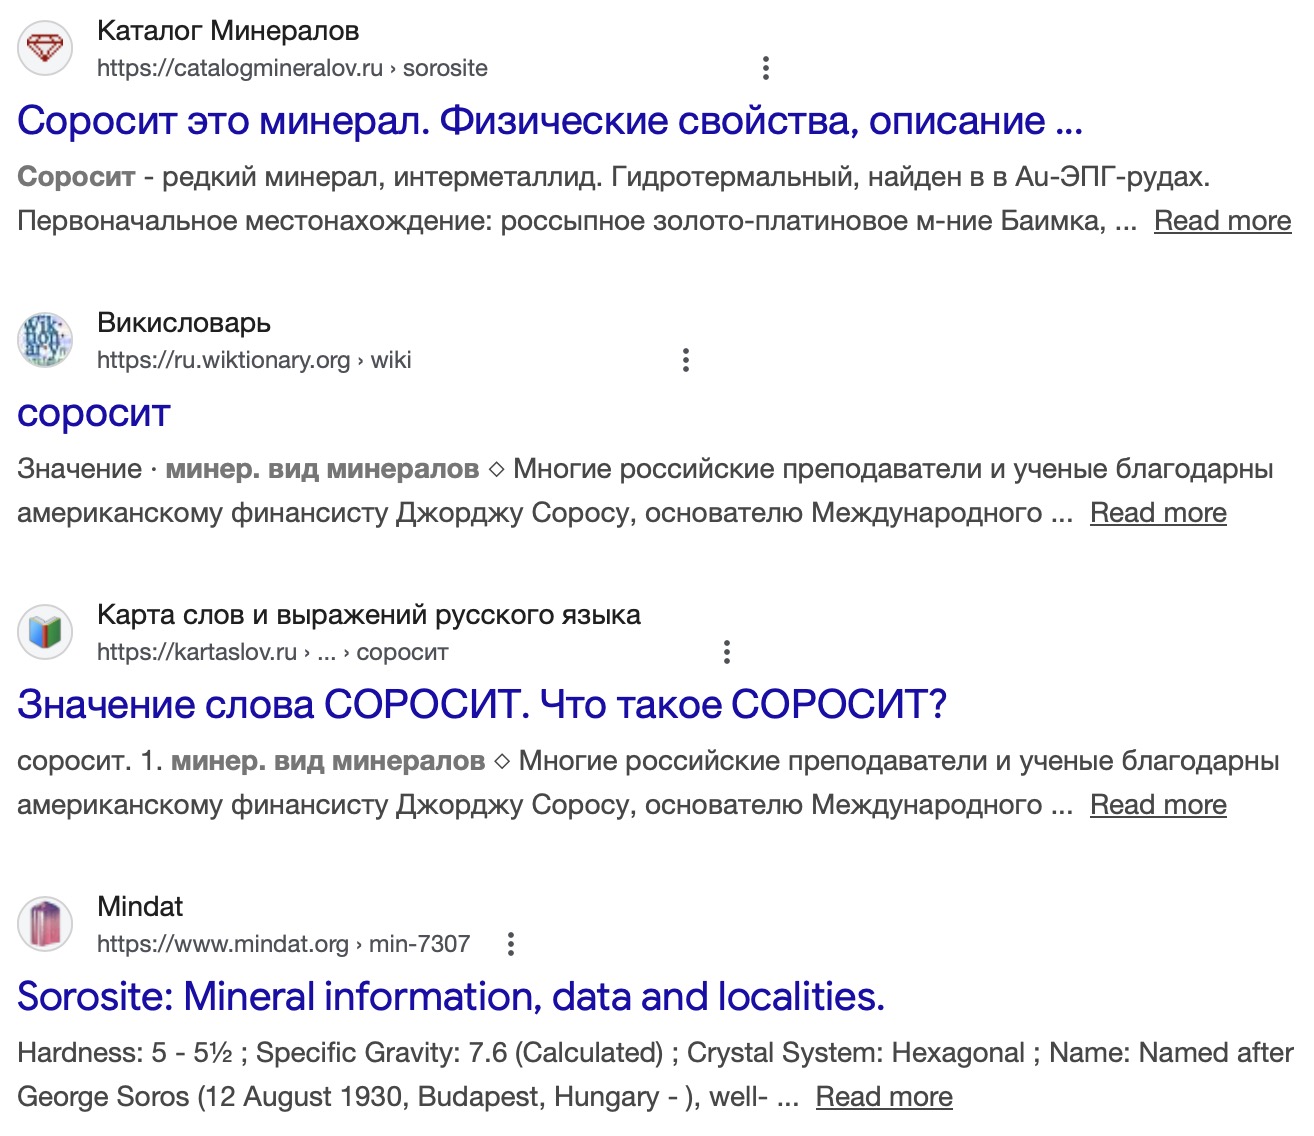This screenshot has width=1314, height=1136.
Task: Click the Викисловарь site favicon
Action: pos(45,340)
